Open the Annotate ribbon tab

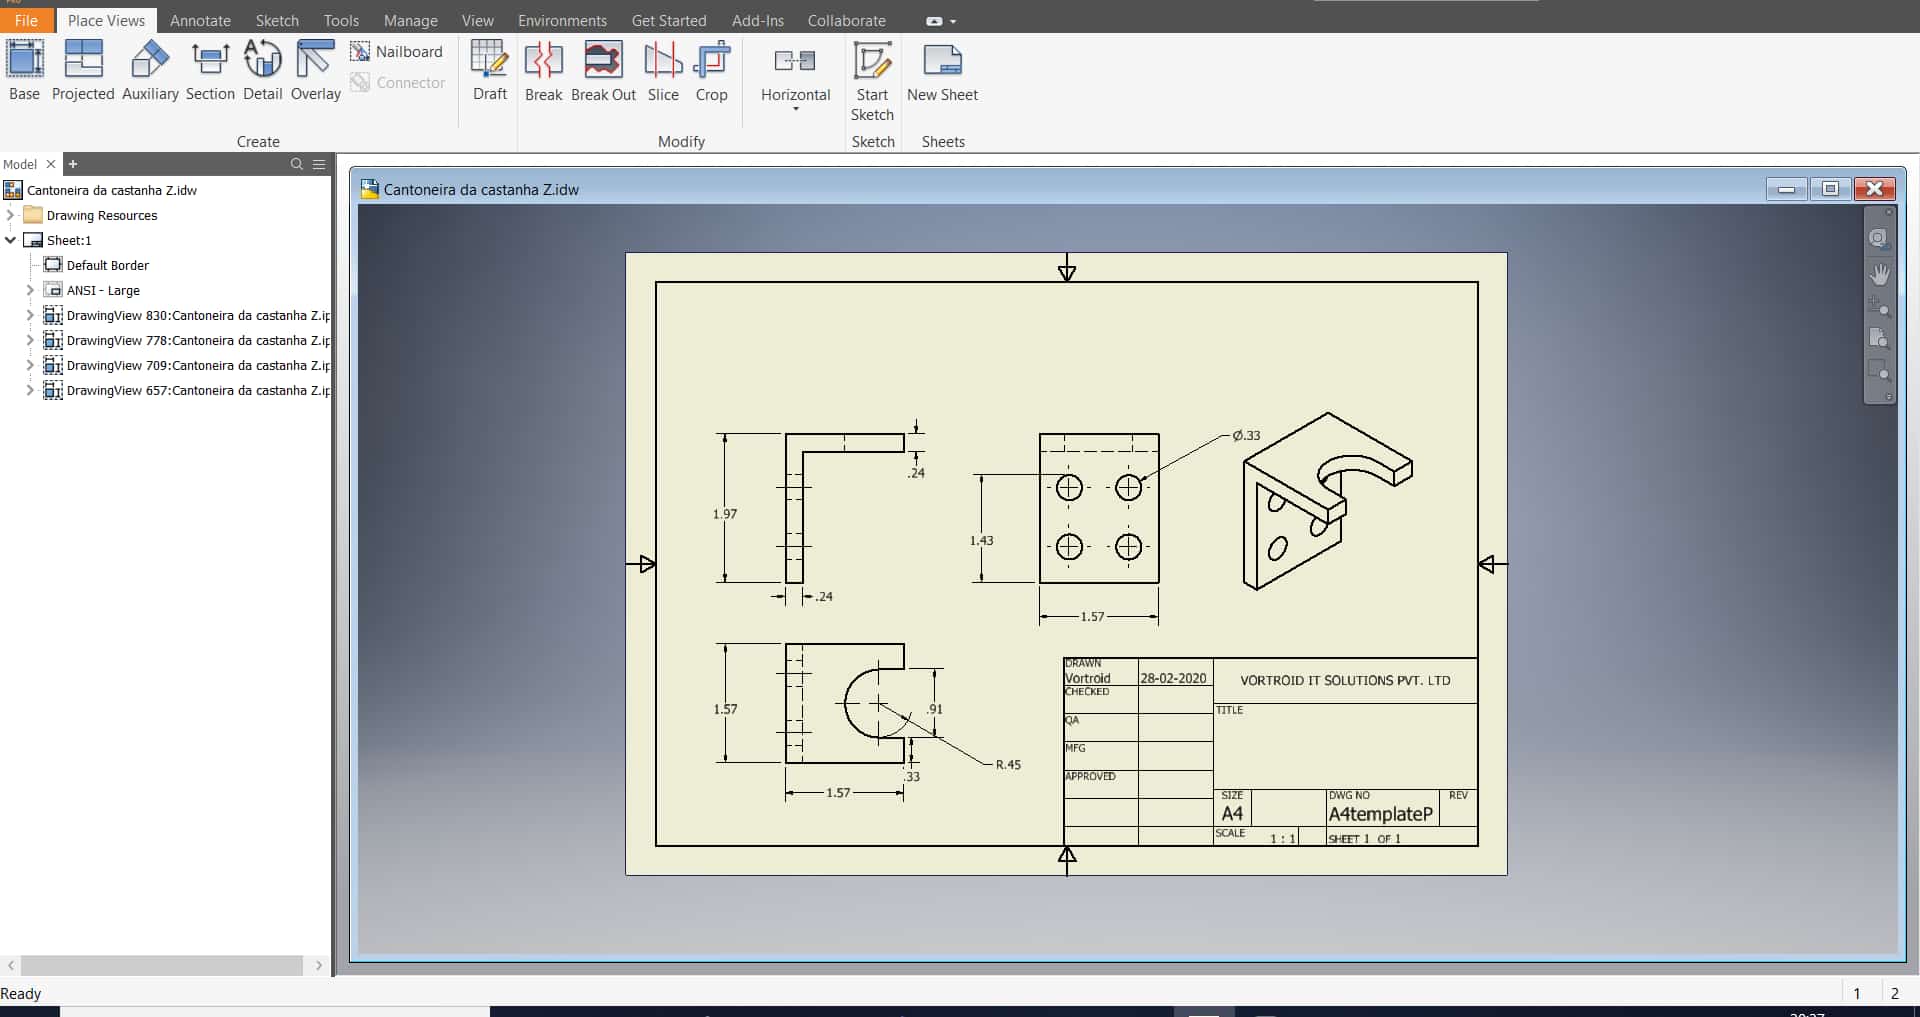(200, 20)
